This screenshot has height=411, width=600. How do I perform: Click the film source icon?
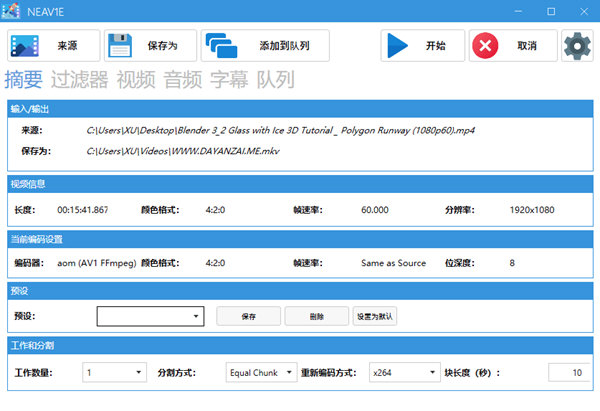[x=27, y=46]
